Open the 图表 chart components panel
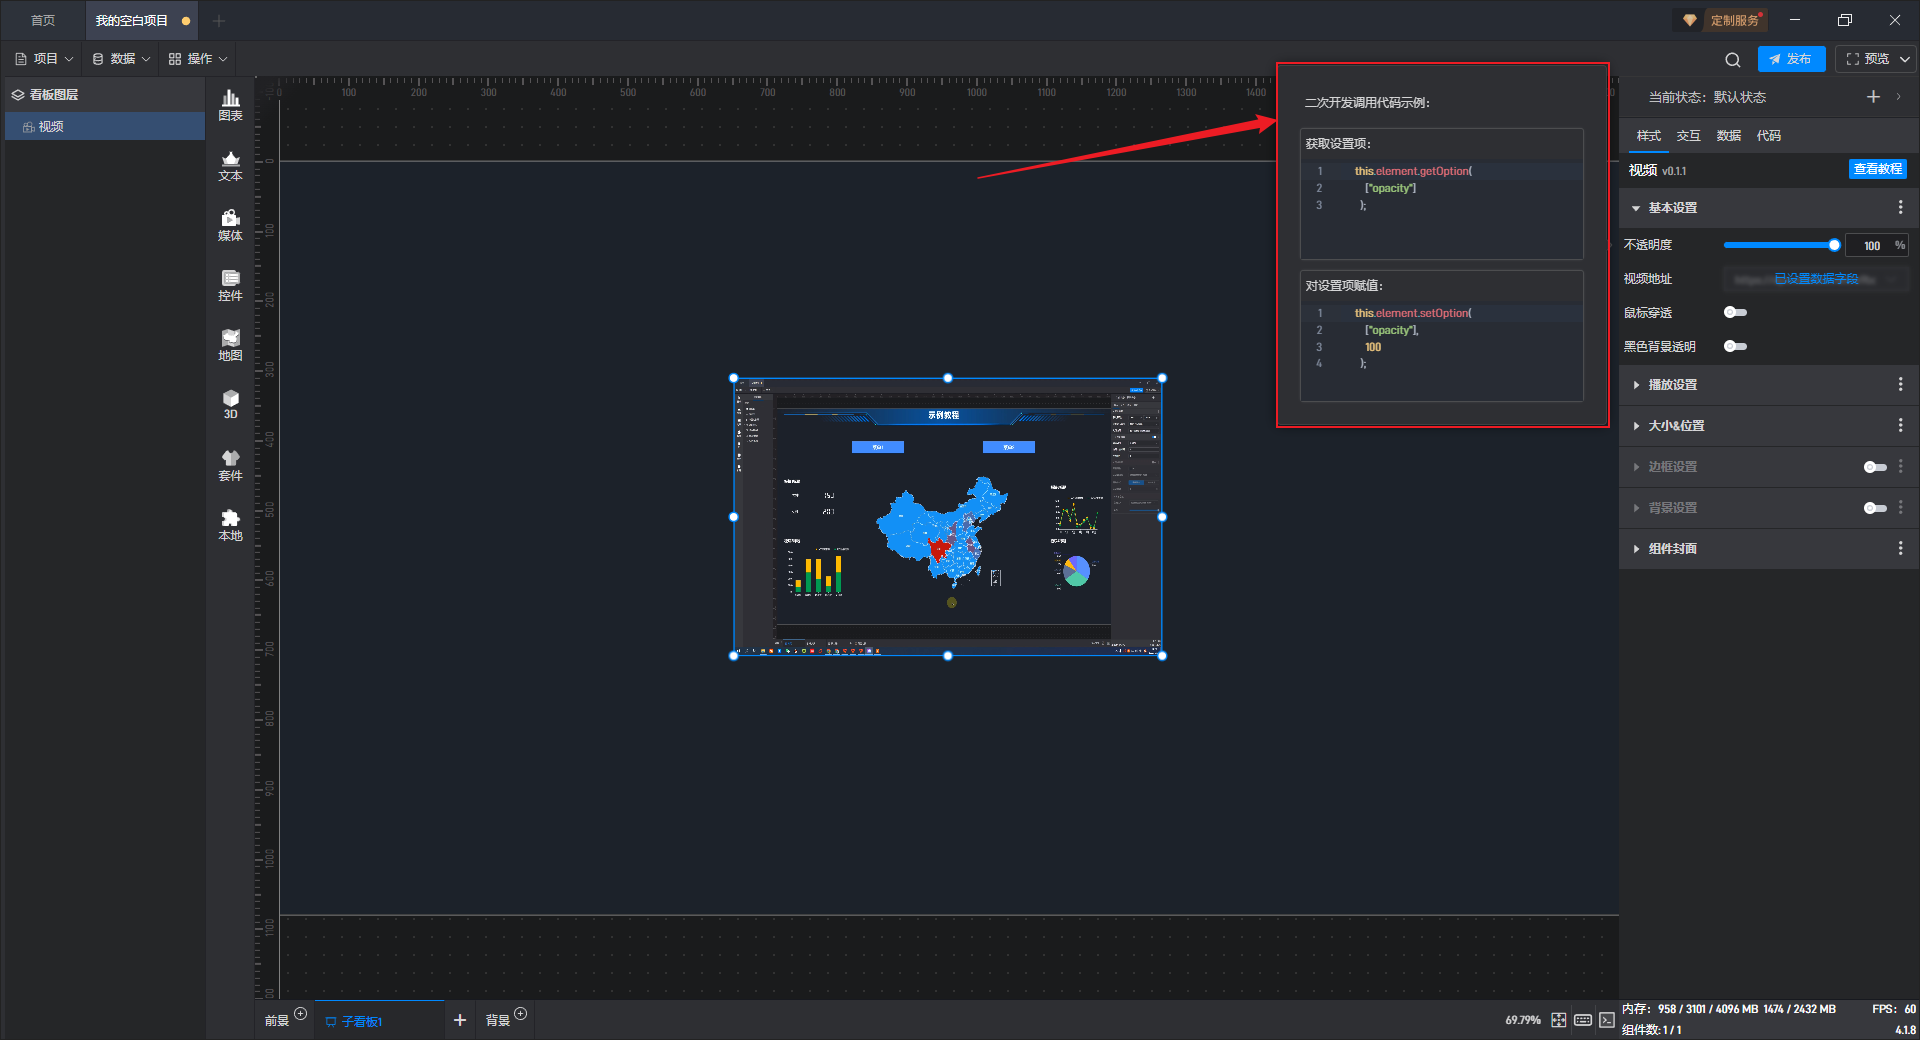Viewport: 1920px width, 1040px height. (x=230, y=104)
